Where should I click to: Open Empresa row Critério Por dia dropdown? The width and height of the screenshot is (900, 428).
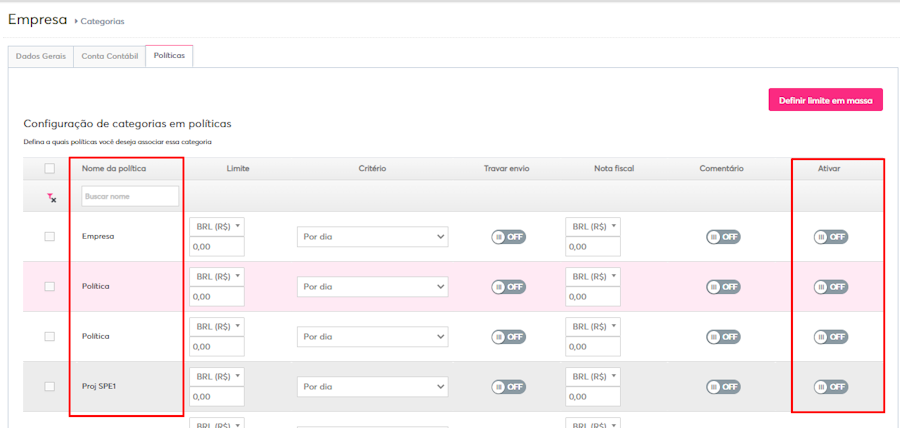(x=373, y=237)
